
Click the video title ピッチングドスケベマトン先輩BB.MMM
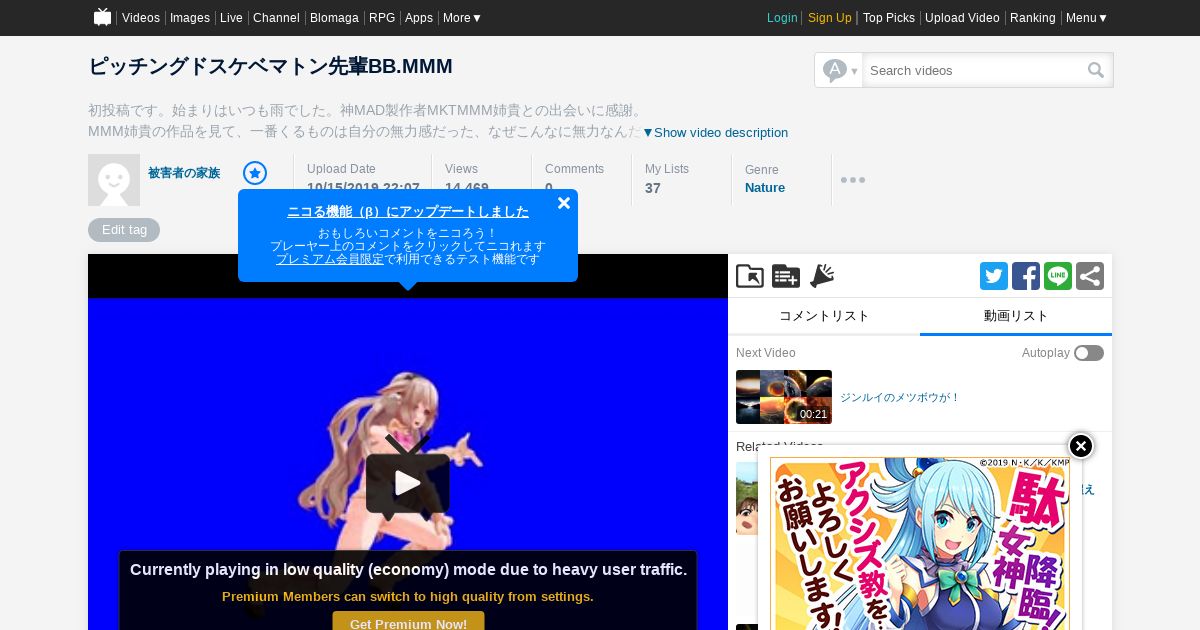coord(270,67)
